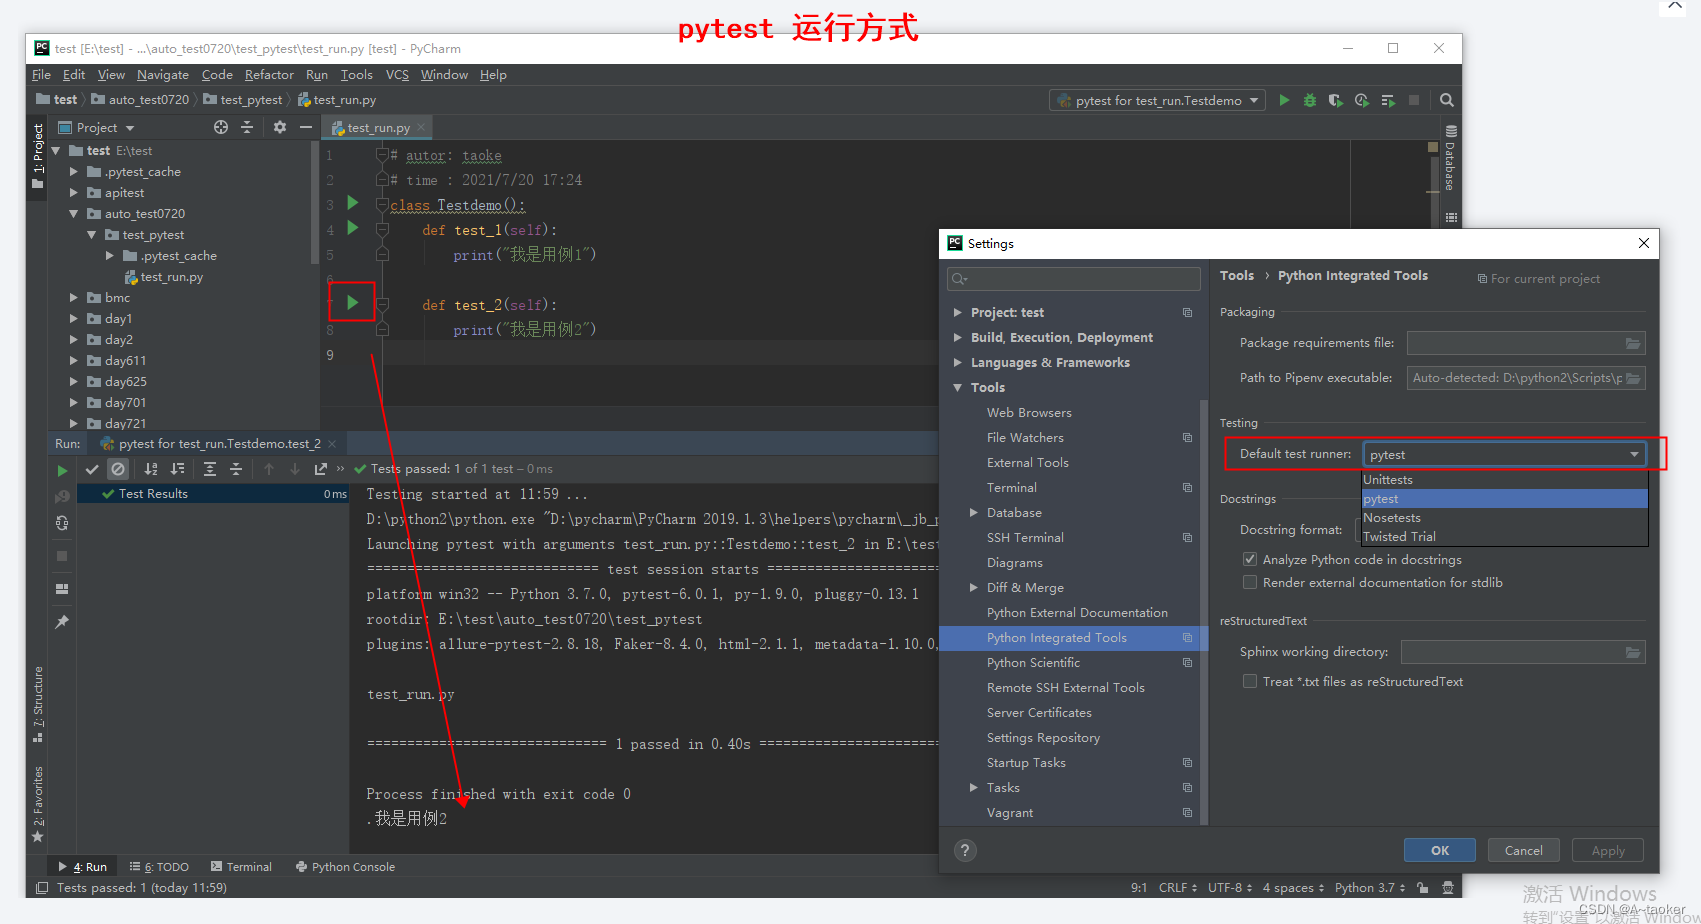Browse for Package requirements file folder icon
1701x924 pixels.
point(1633,343)
